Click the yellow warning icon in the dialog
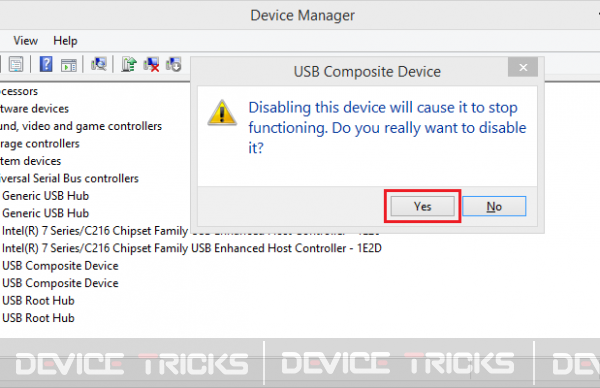Screen dimensions: 600x388 (222, 113)
